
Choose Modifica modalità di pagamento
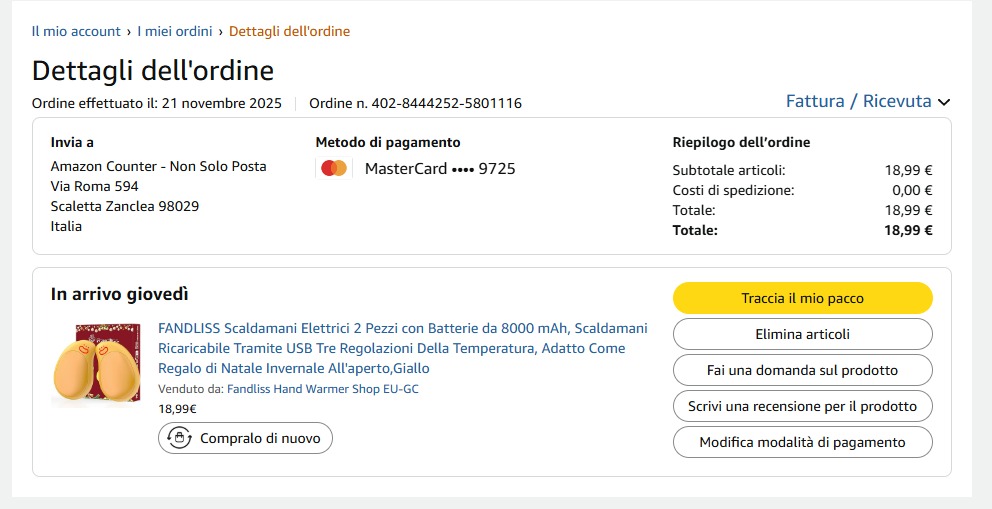coord(802,442)
